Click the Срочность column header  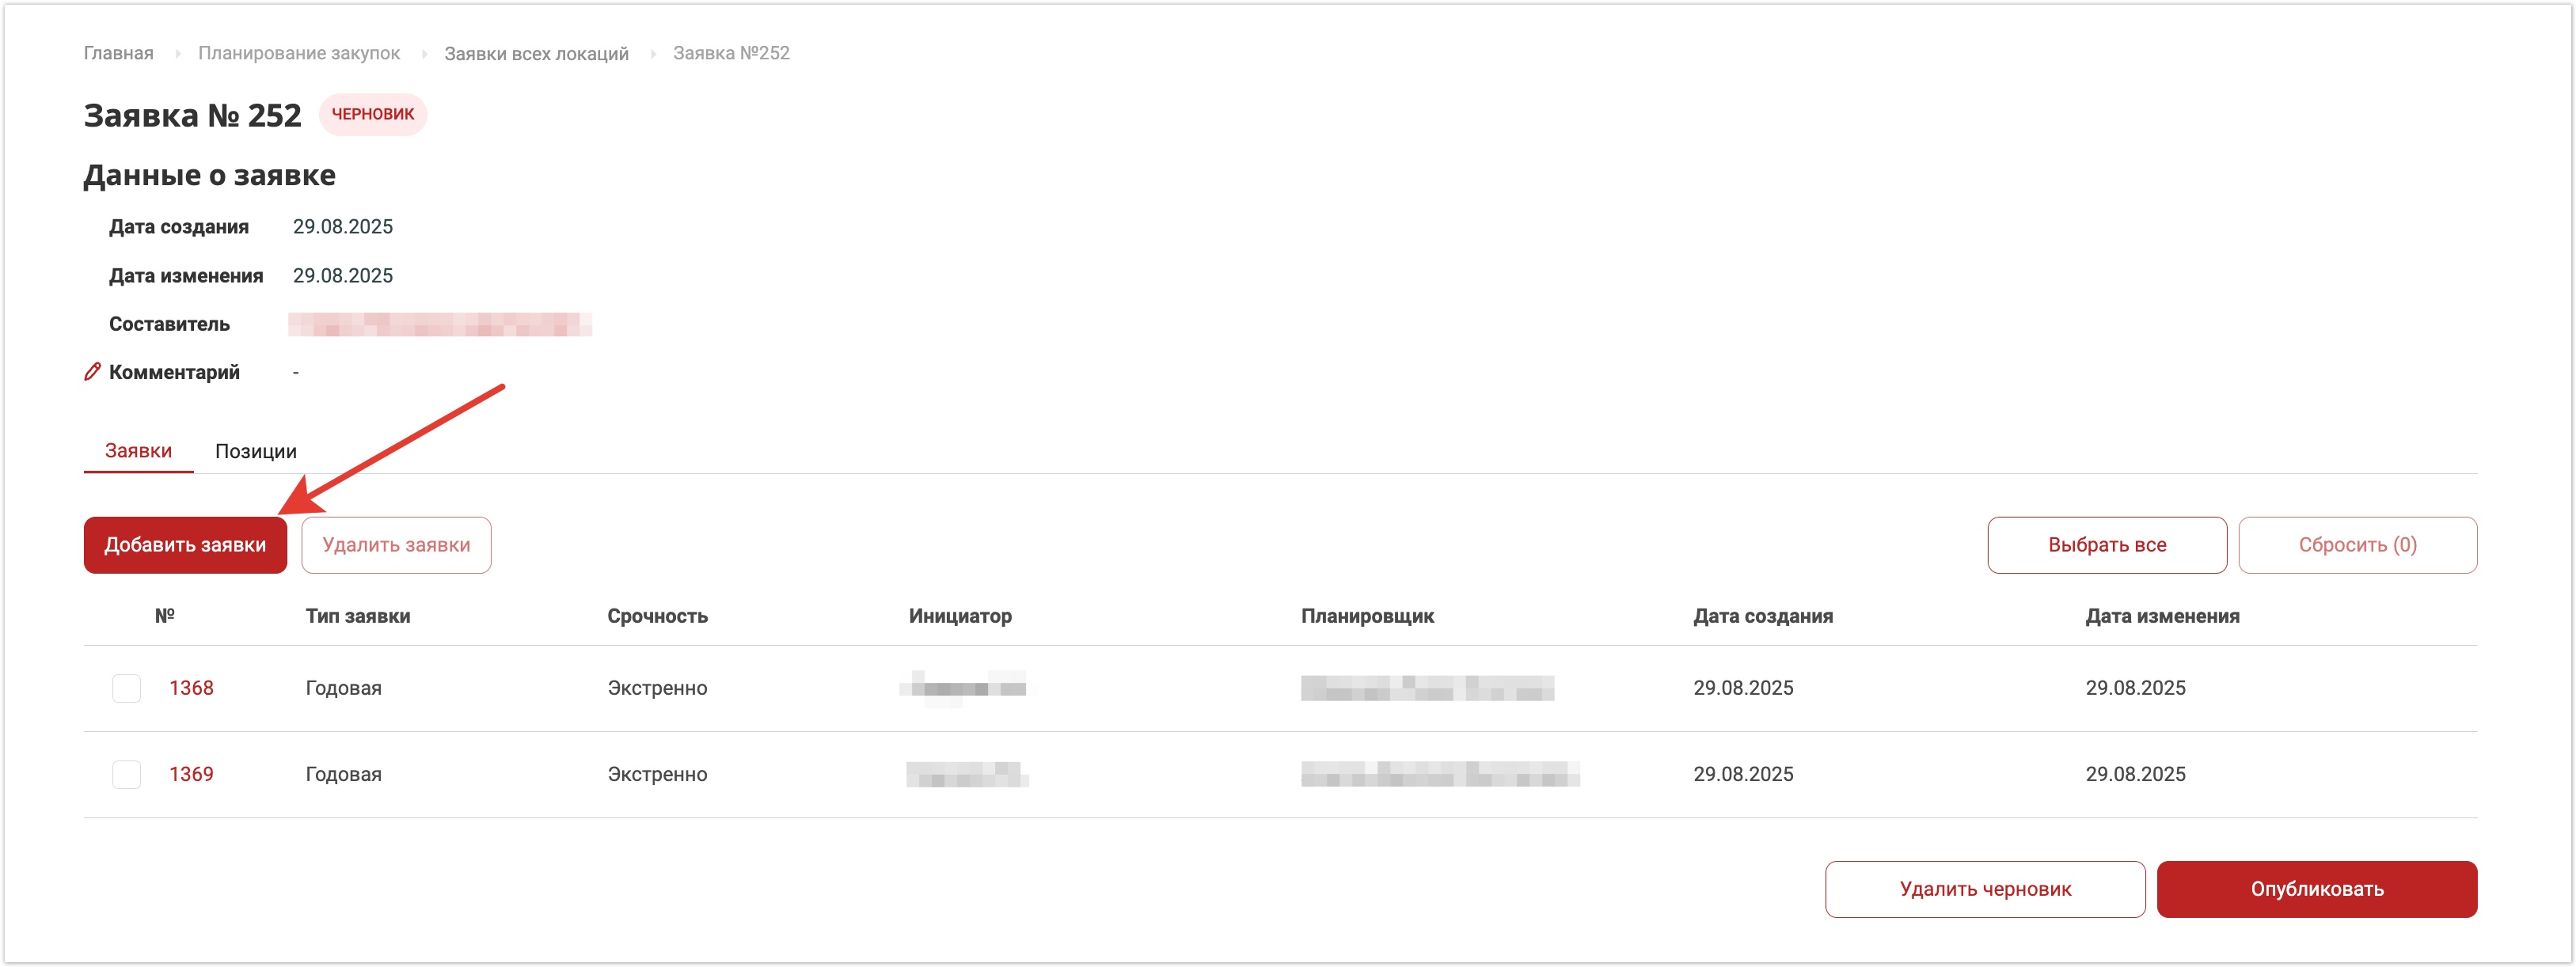click(657, 616)
